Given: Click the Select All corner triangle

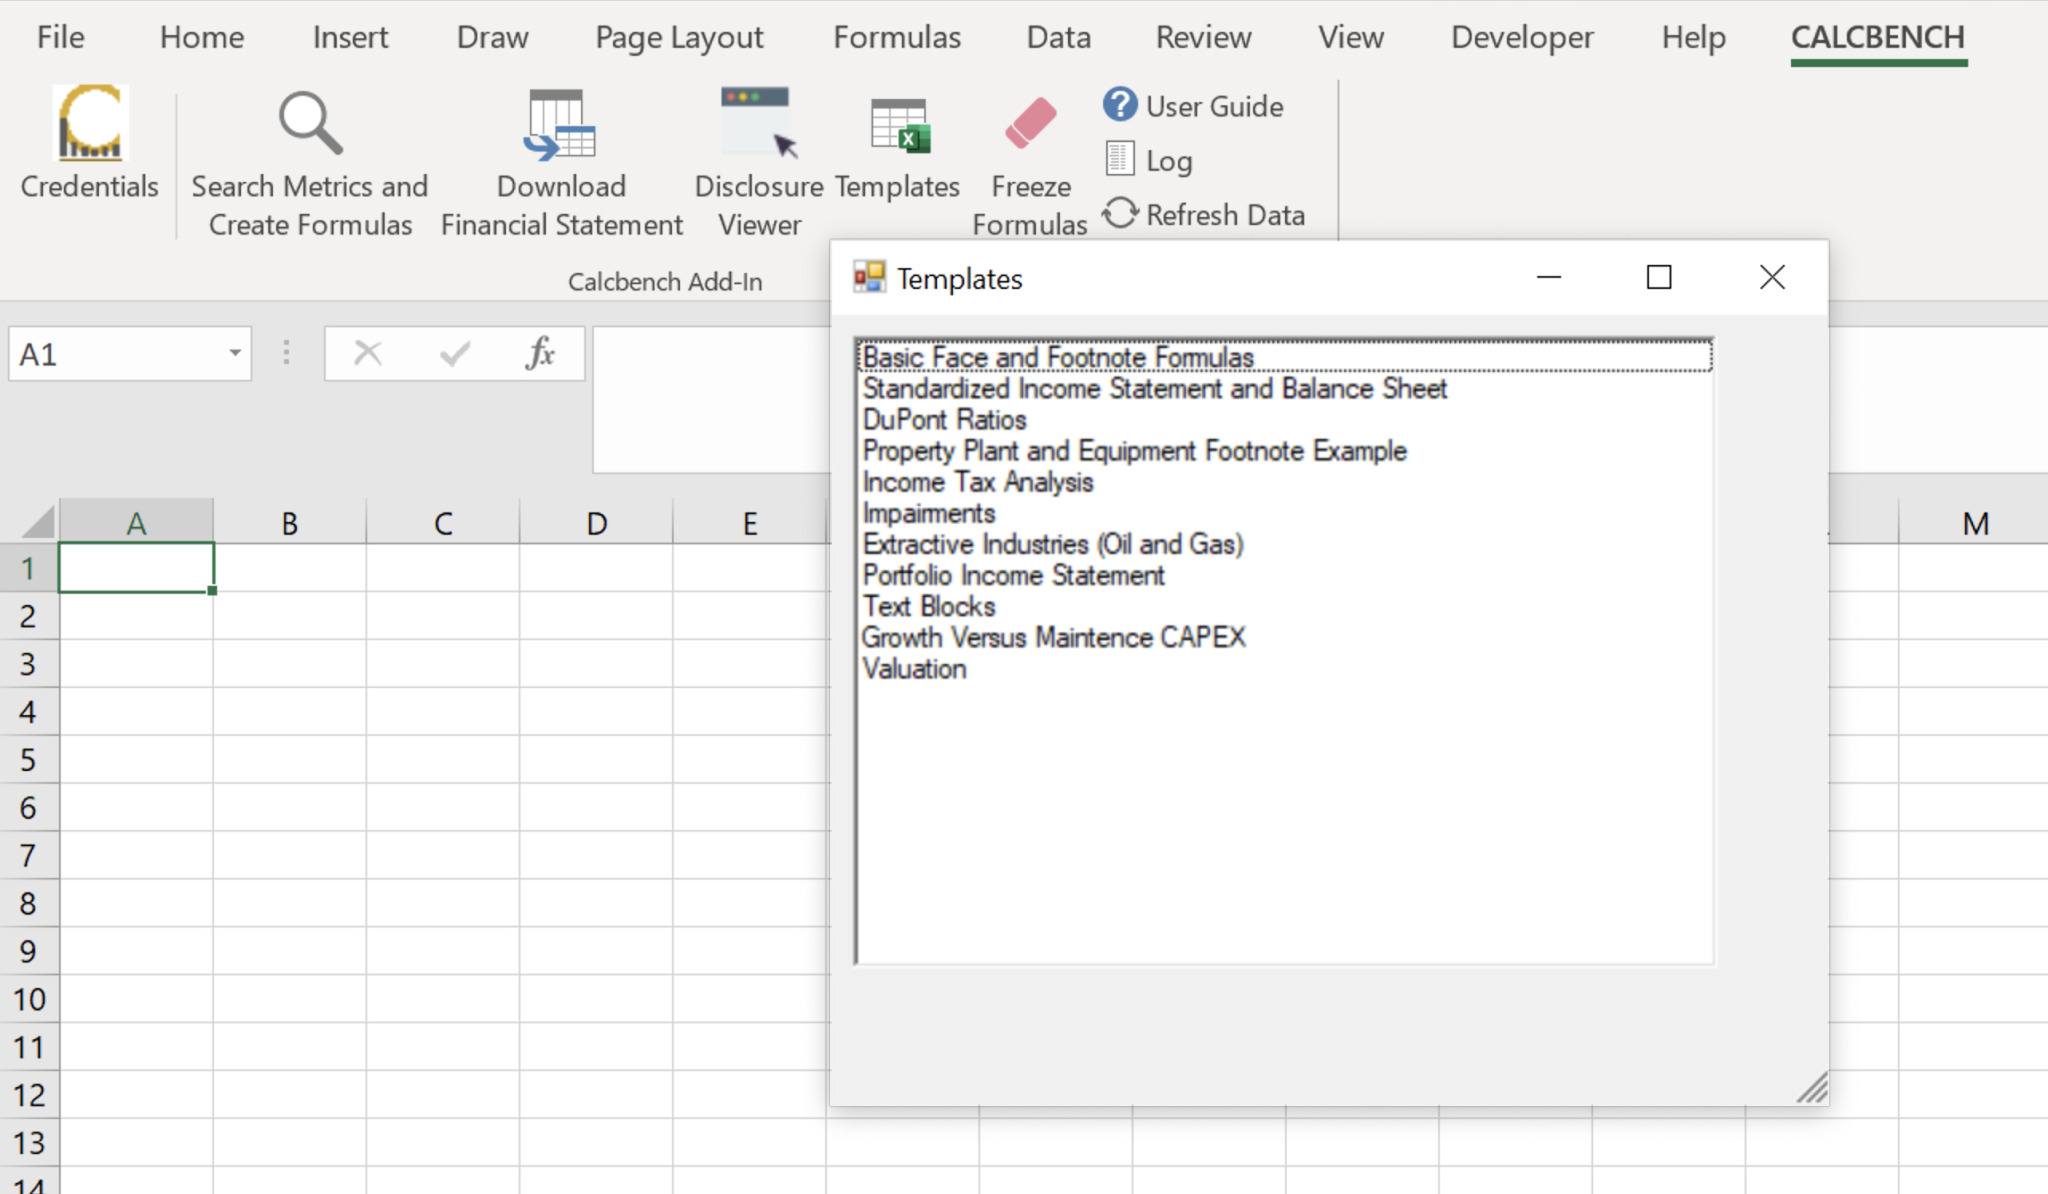Looking at the screenshot, I should 38,522.
